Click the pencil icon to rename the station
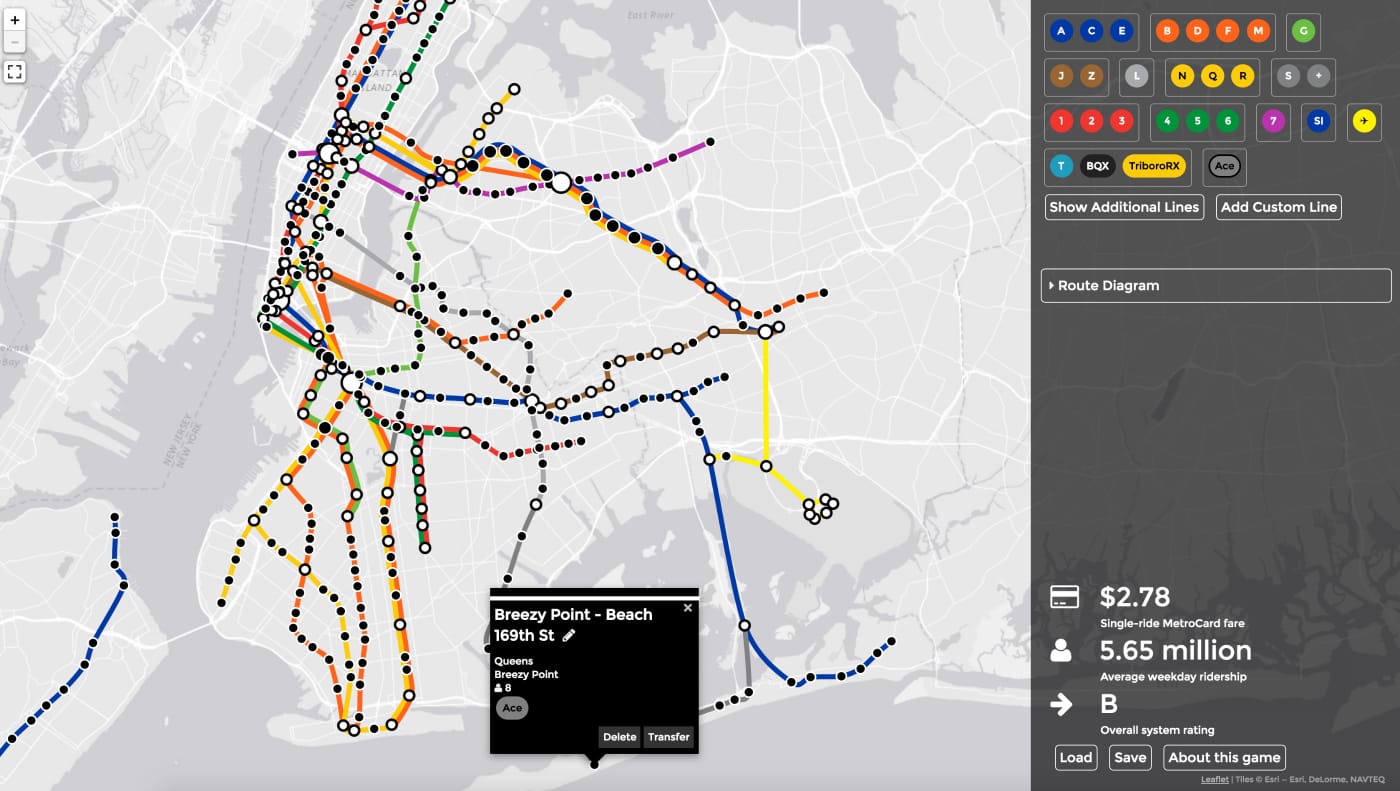The height and width of the screenshot is (791, 1400). coord(568,635)
